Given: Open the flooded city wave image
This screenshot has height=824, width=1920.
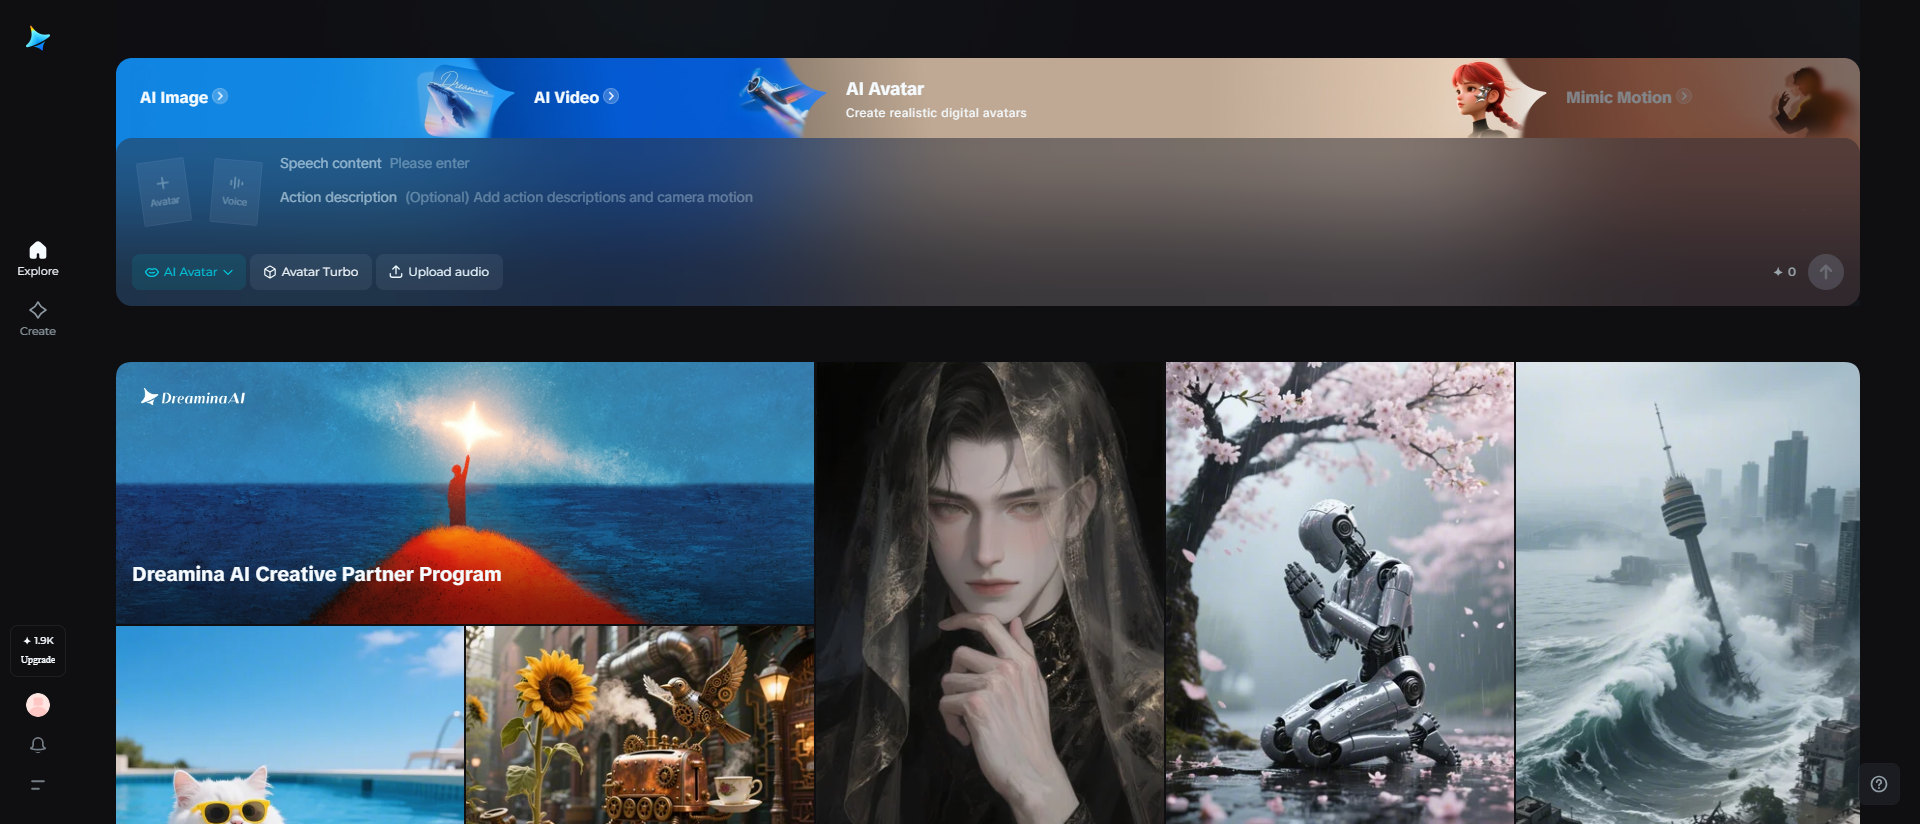Looking at the screenshot, I should (x=1688, y=593).
